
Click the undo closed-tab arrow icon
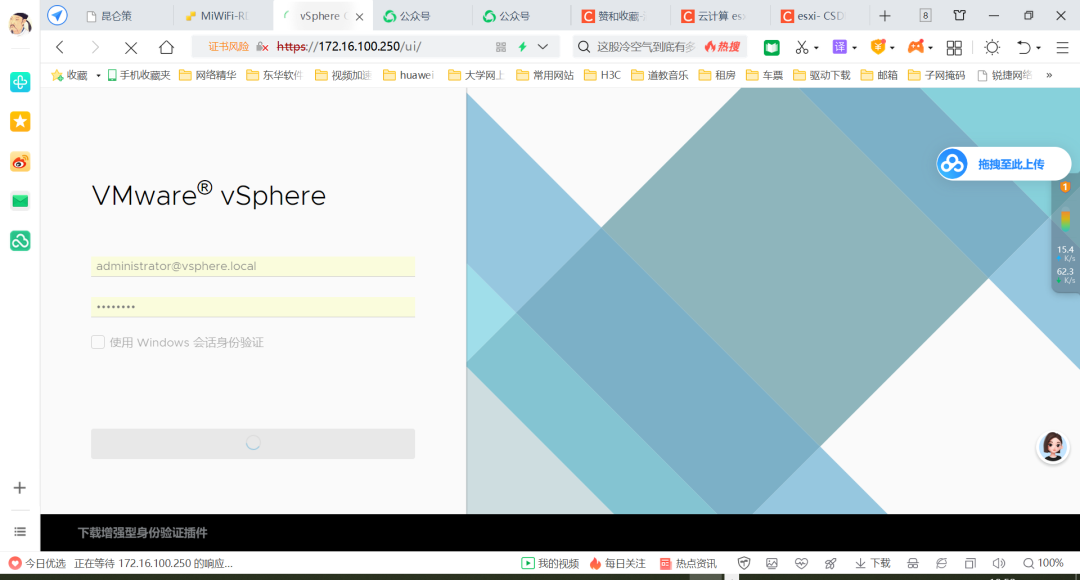(1024, 47)
